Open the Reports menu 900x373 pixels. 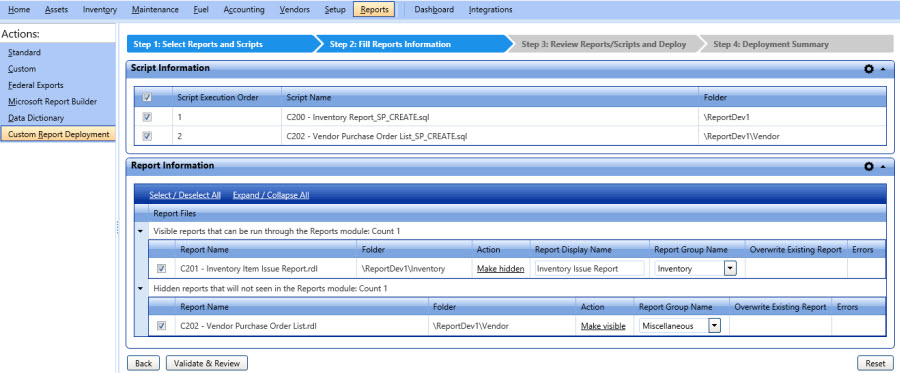374,10
